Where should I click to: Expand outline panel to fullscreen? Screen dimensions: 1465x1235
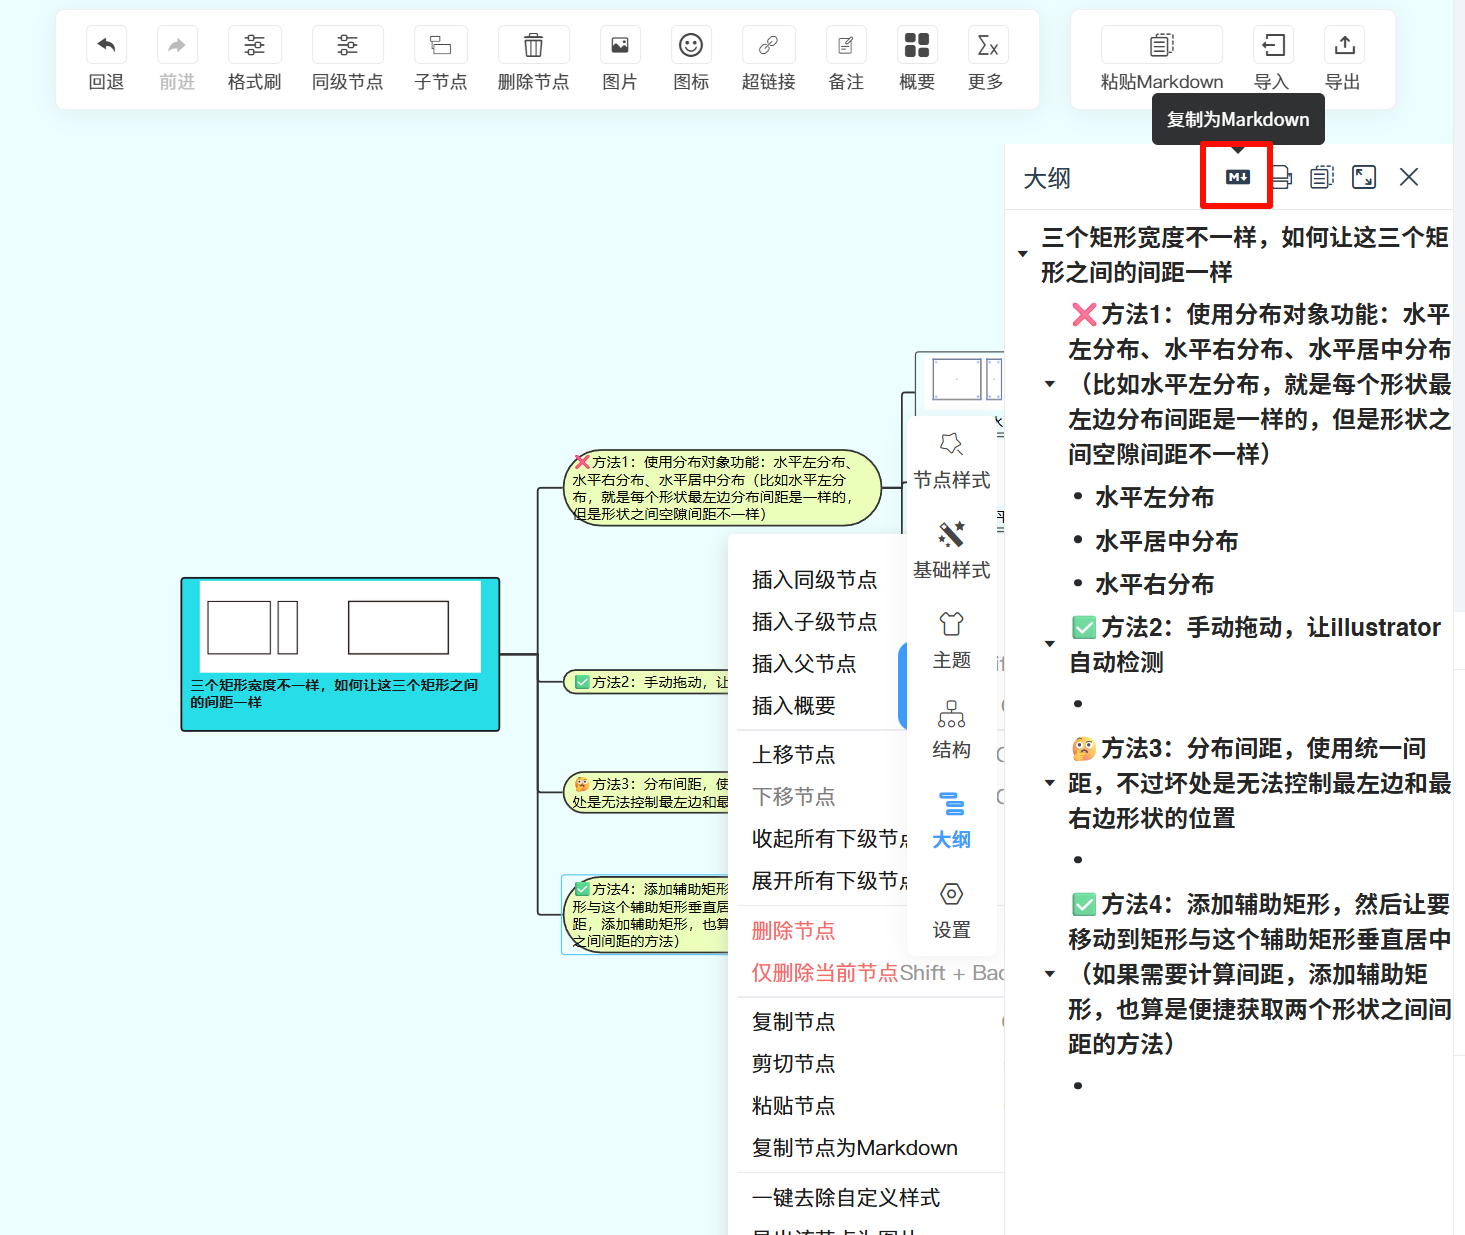1364,177
